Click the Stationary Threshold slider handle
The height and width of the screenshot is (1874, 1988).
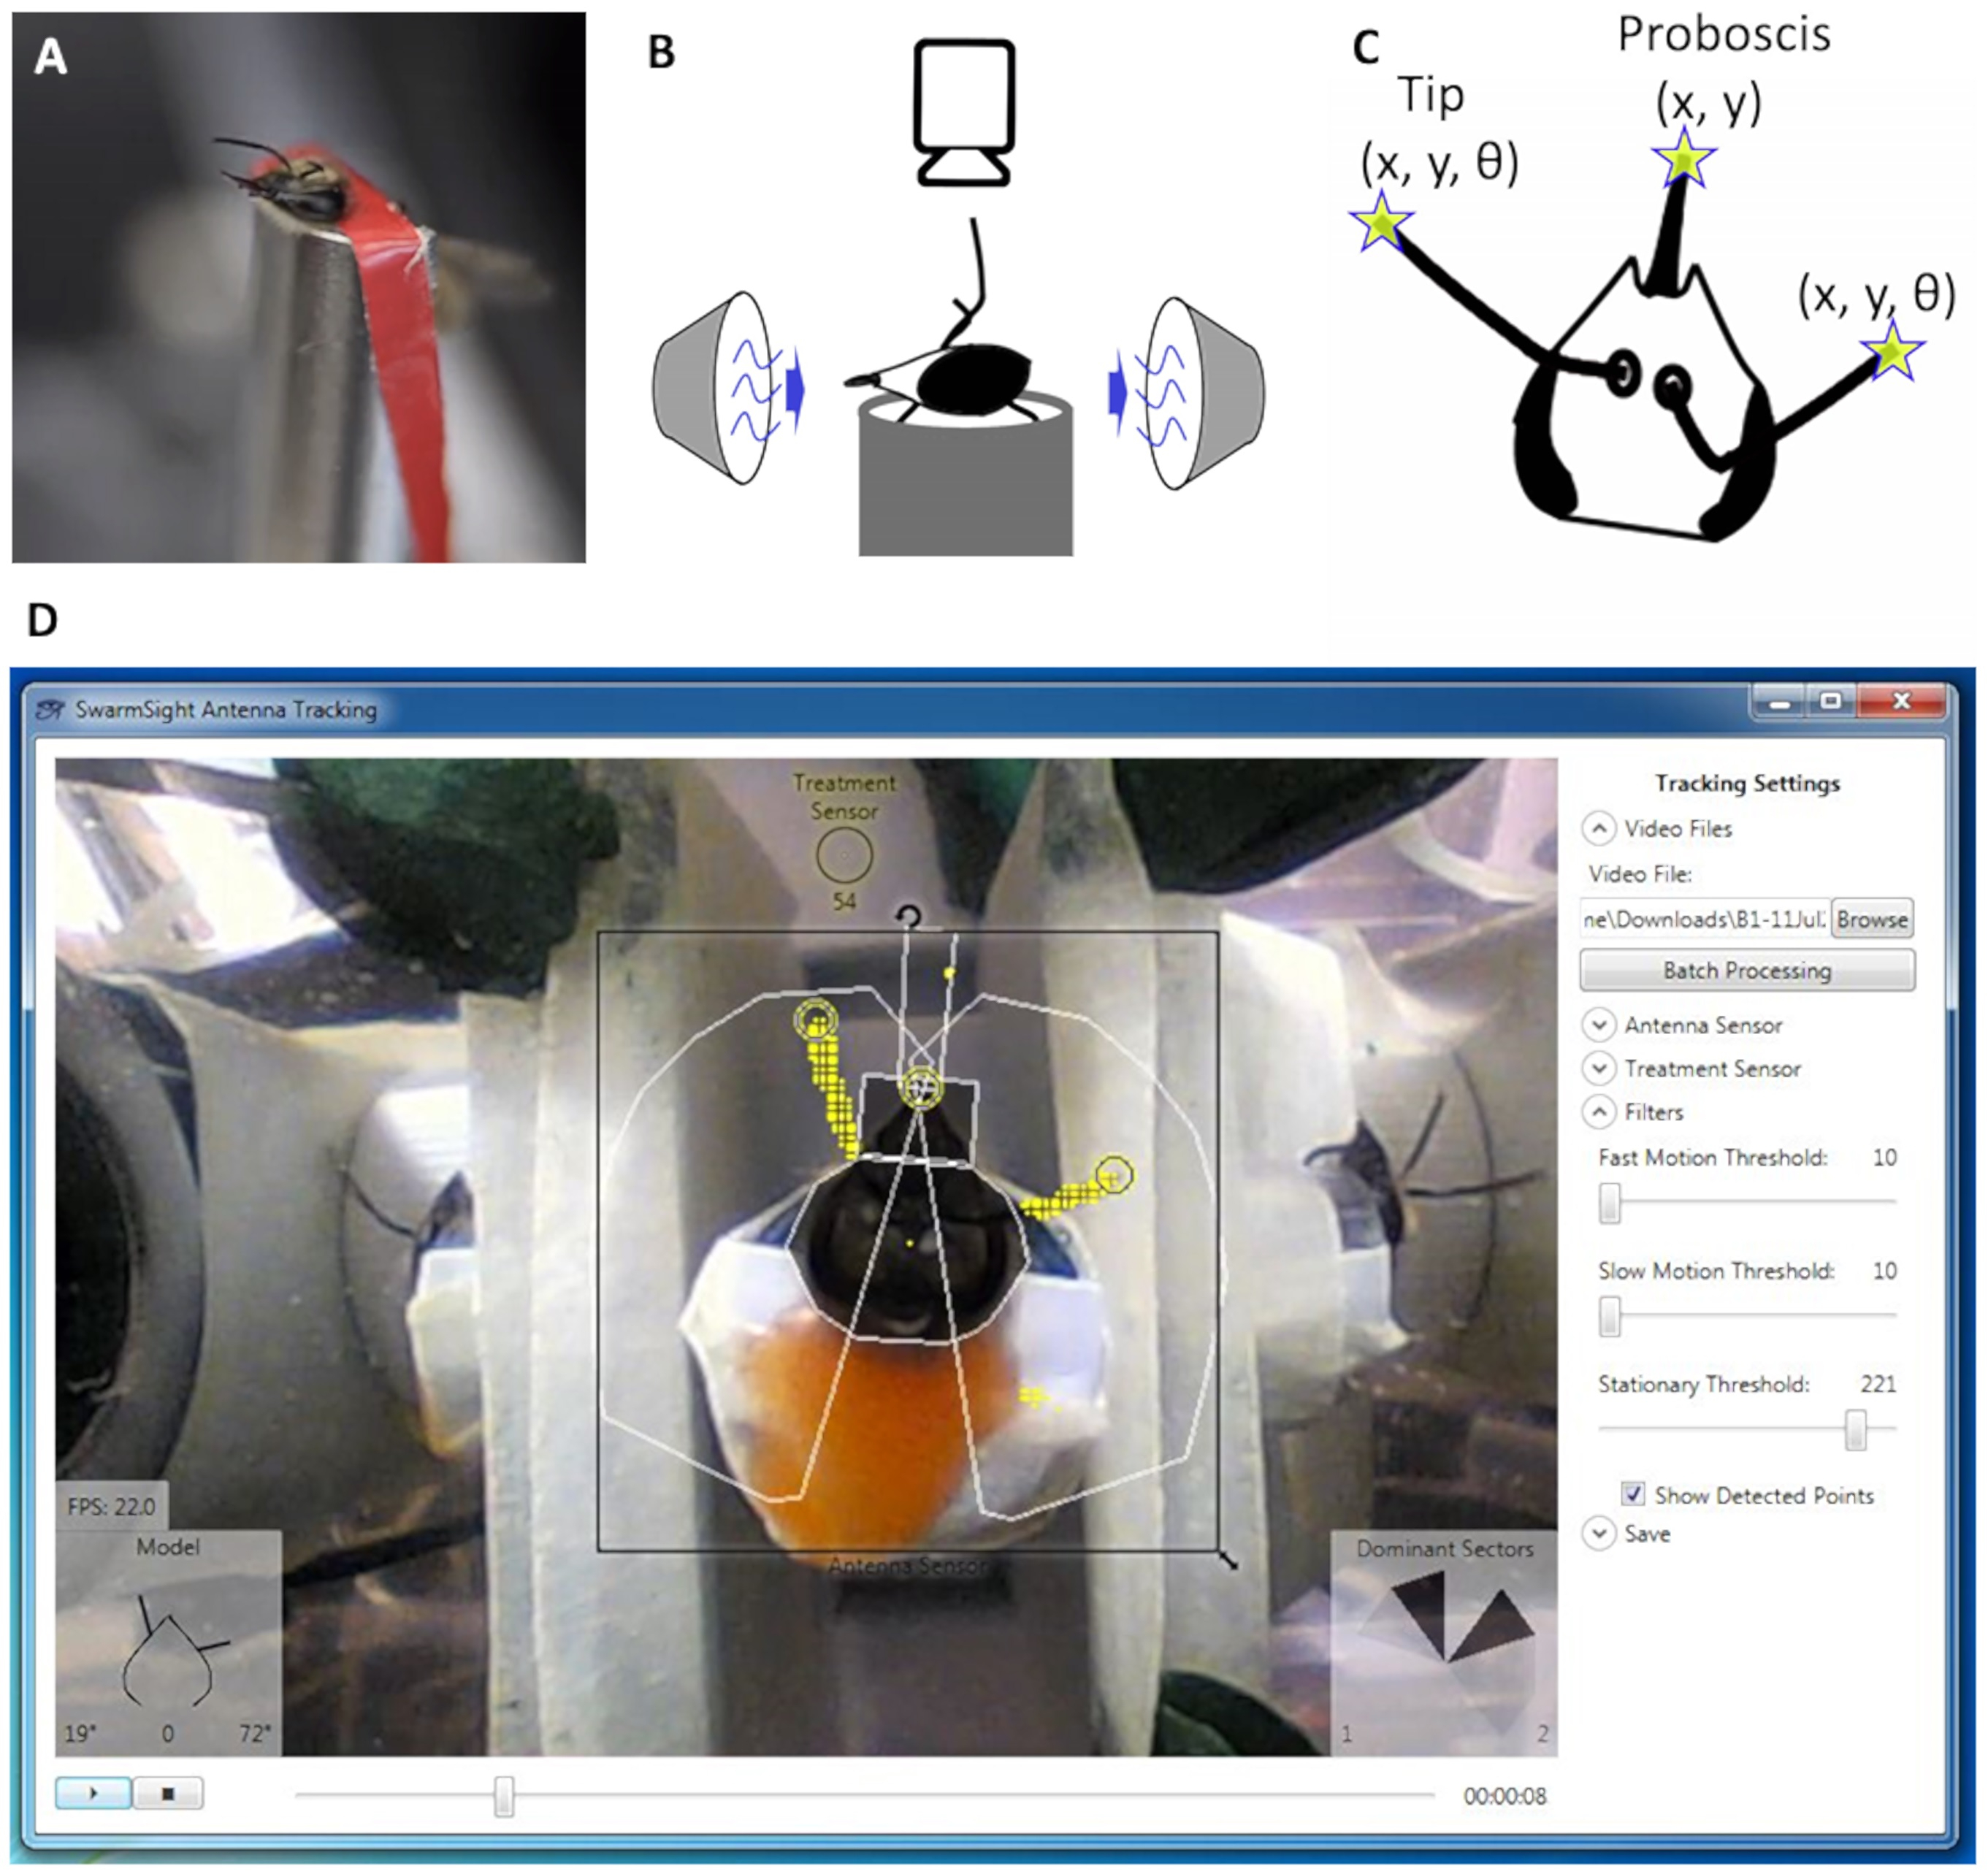pyautogui.click(x=1855, y=1429)
